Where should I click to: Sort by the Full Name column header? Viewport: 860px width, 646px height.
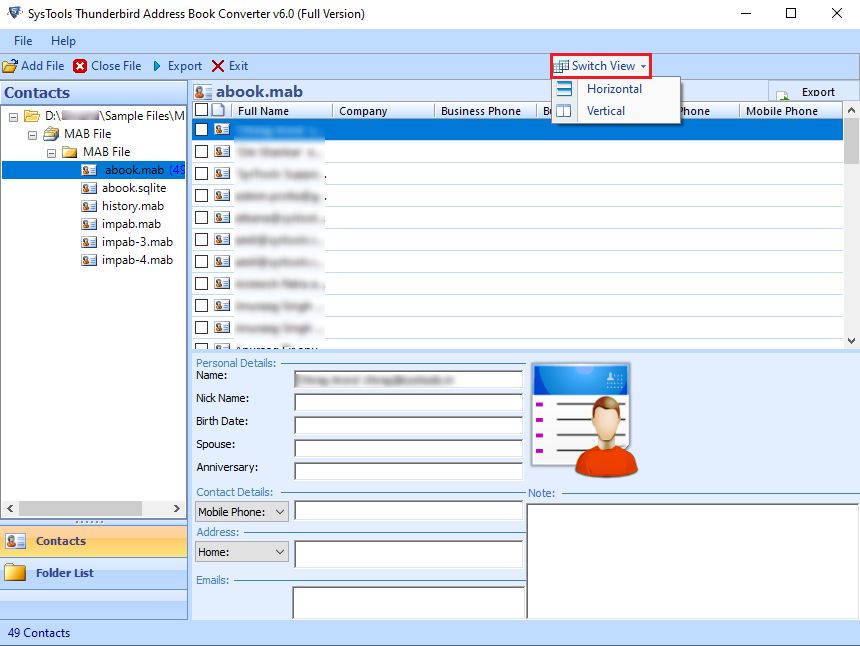point(282,111)
